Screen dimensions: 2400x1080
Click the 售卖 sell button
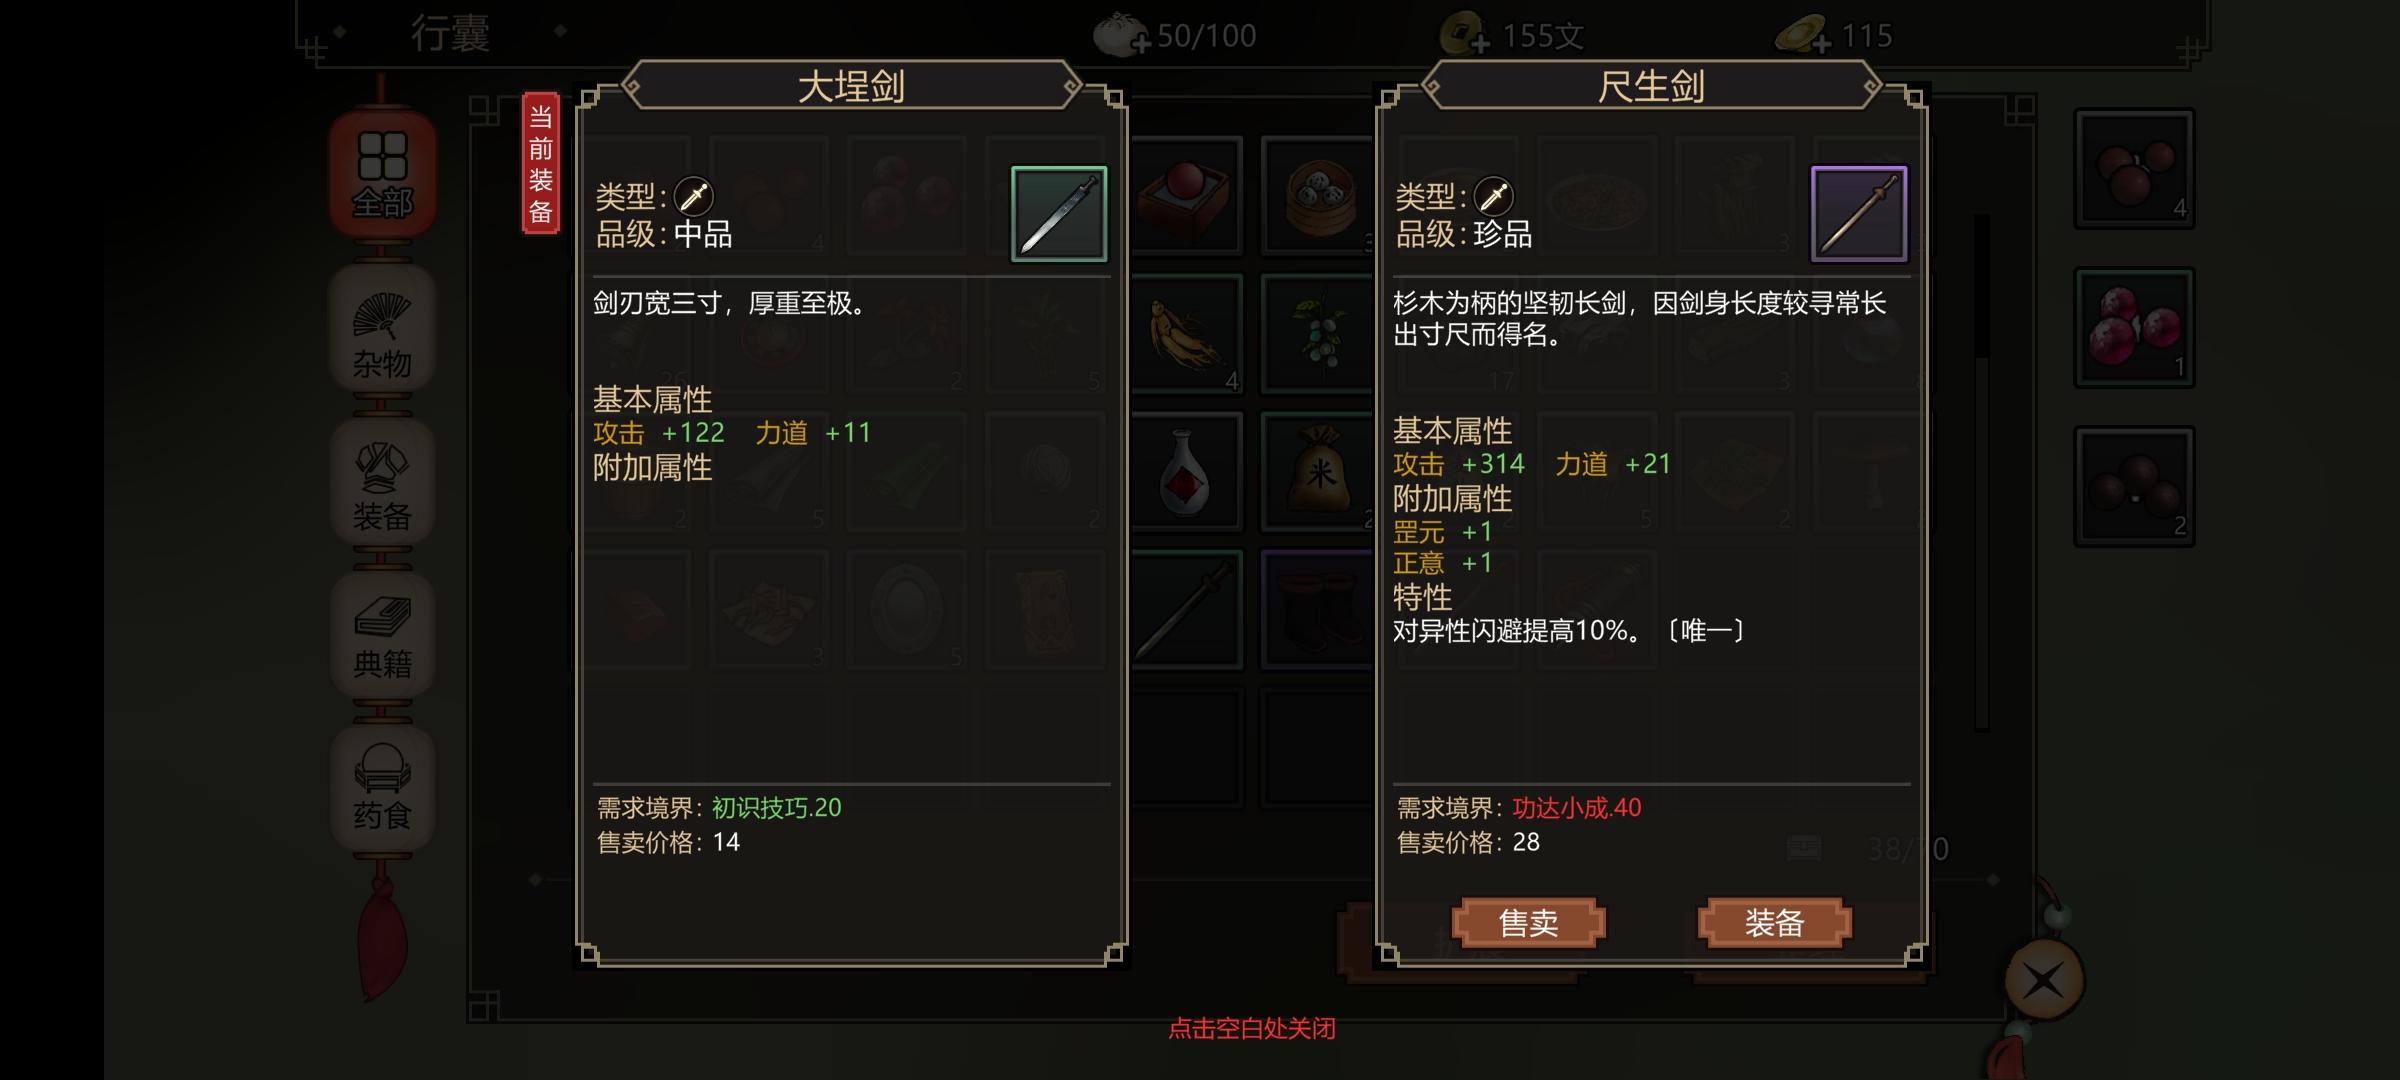(1528, 922)
